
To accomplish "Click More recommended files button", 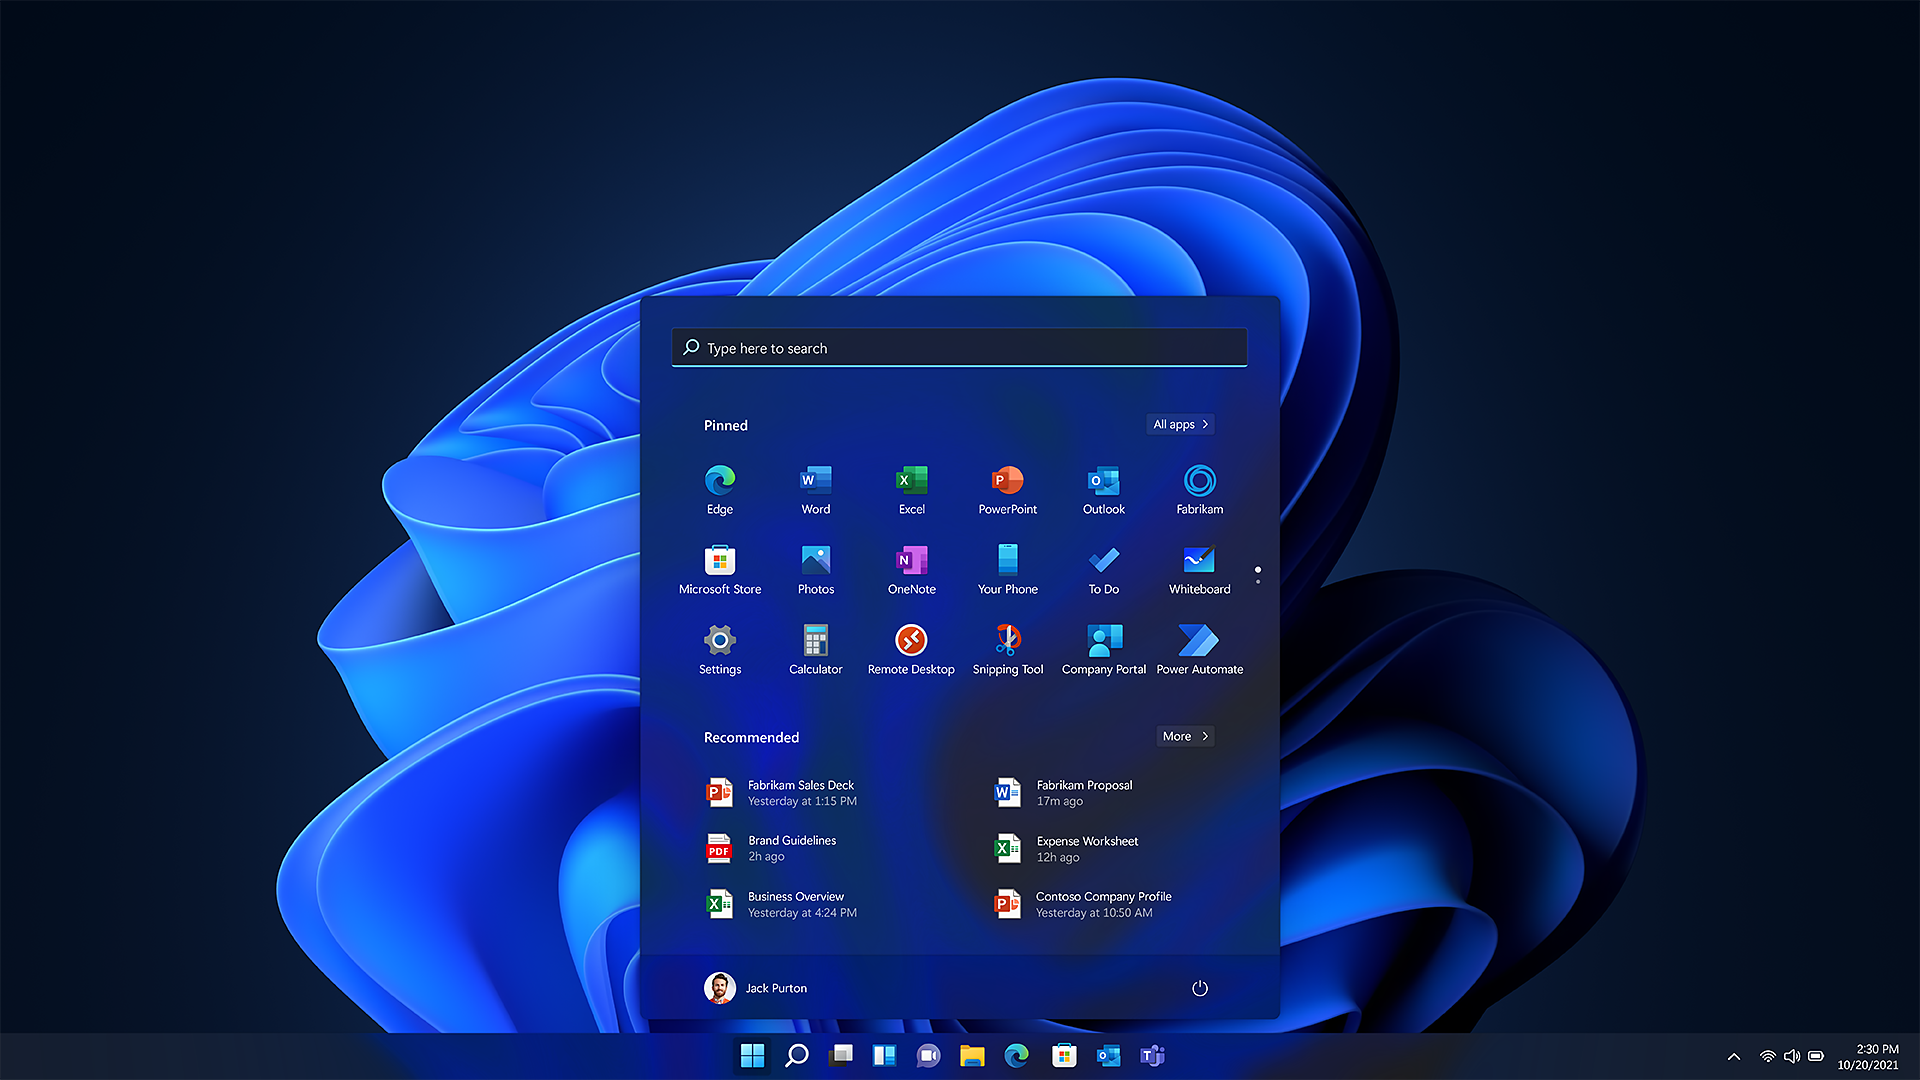I will [1184, 736].
